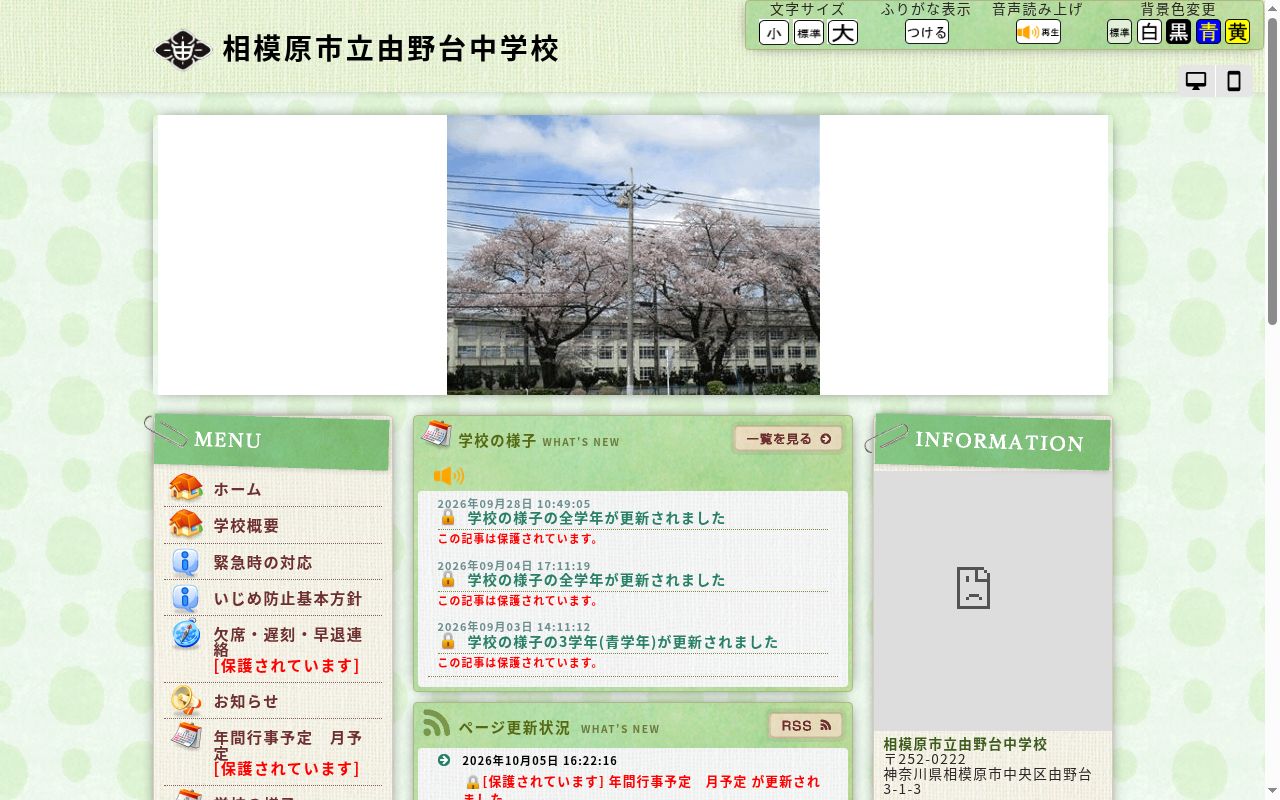
Task: Click the arrow icon beside 2026年10月05日 entry
Action: pyautogui.click(x=444, y=760)
